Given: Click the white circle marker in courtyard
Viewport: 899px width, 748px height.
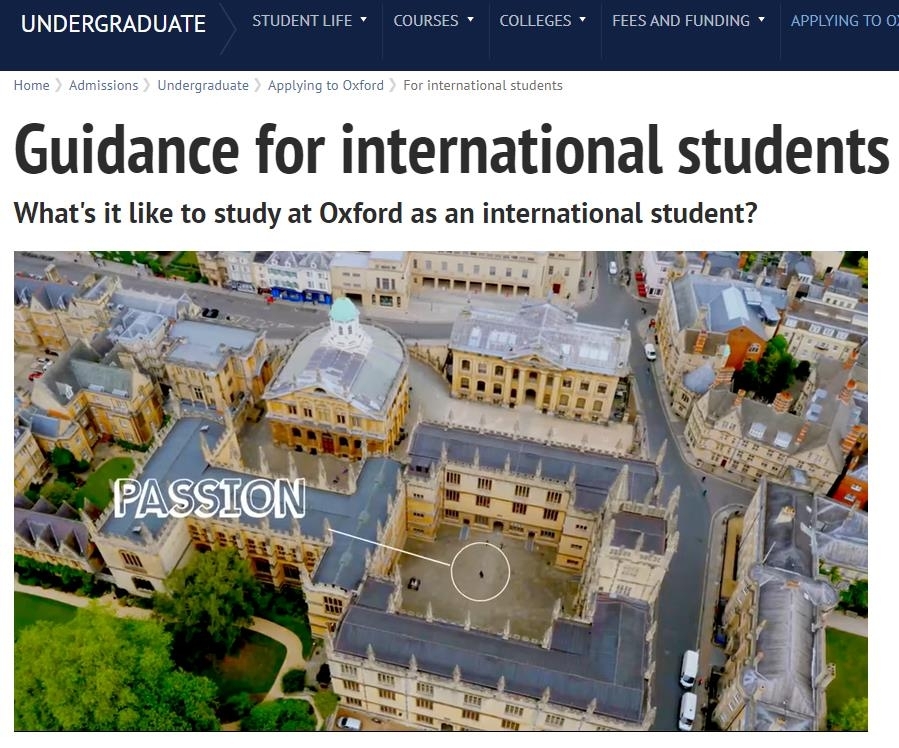Looking at the screenshot, I should (480, 572).
